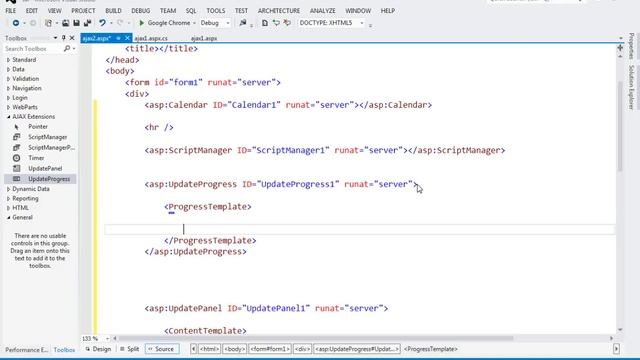Click the <html> tag breadcrumb
640x360 pixels.
coord(209,349)
